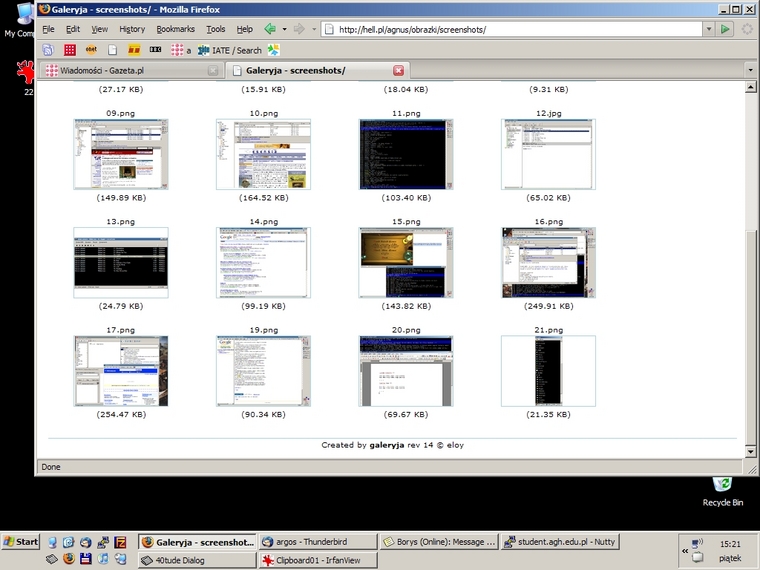Open the list-all-tabs dropdown arrow

750,70
